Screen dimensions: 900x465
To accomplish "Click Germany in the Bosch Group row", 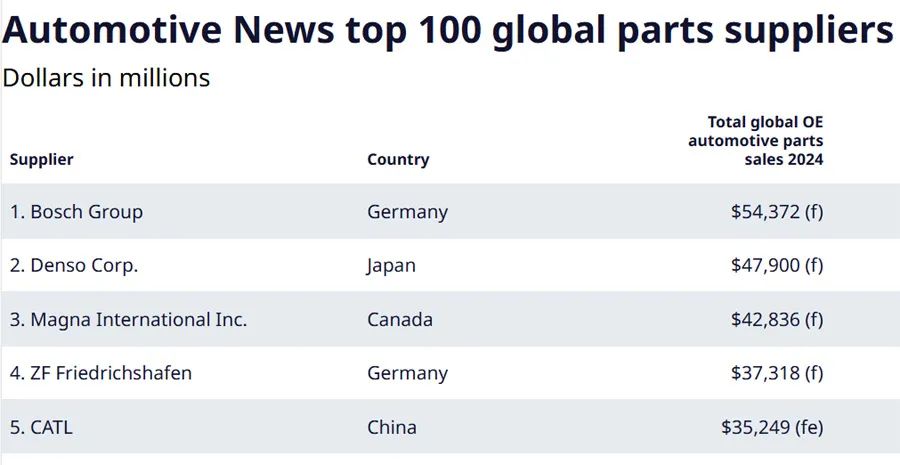I will 407,212.
